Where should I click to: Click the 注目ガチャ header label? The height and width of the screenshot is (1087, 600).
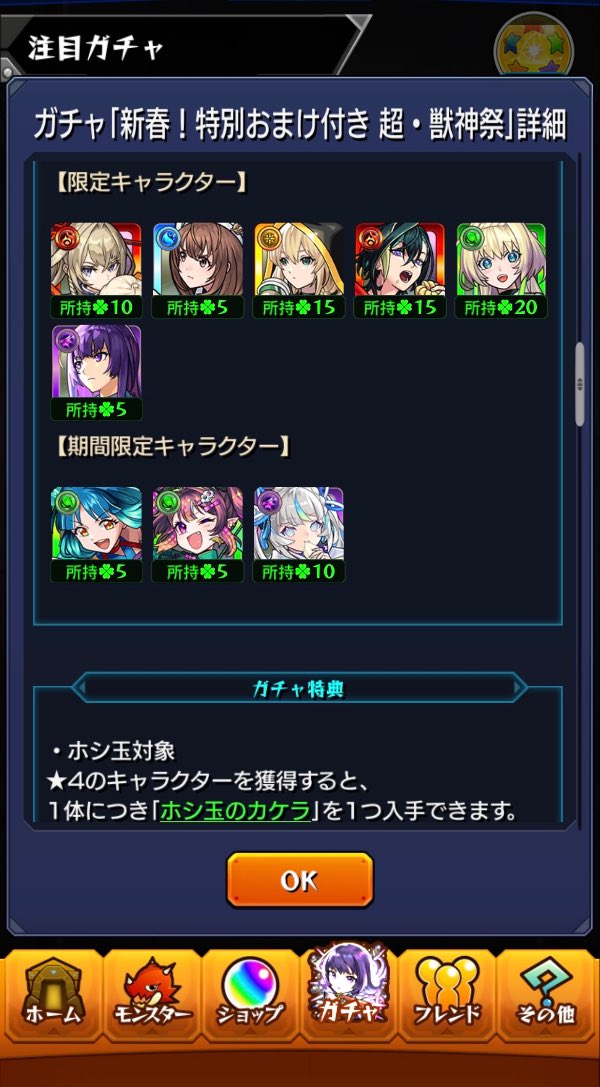[96, 47]
